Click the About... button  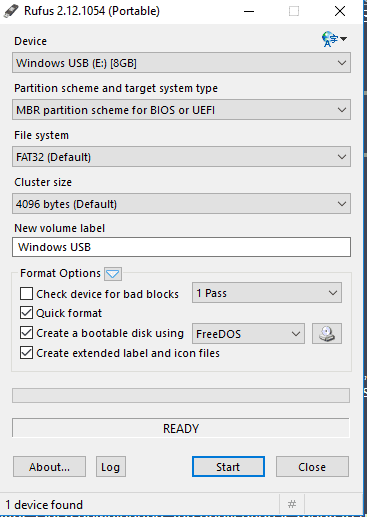pyautogui.click(x=49, y=467)
